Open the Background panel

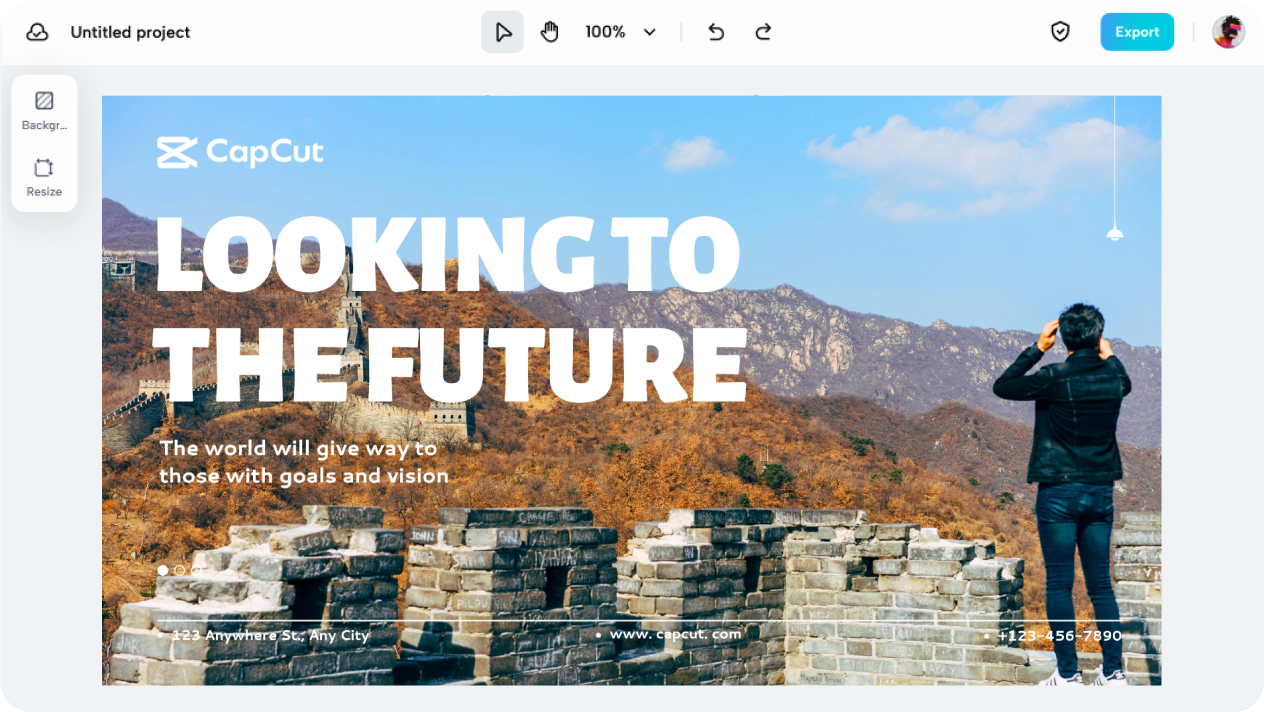(x=44, y=111)
